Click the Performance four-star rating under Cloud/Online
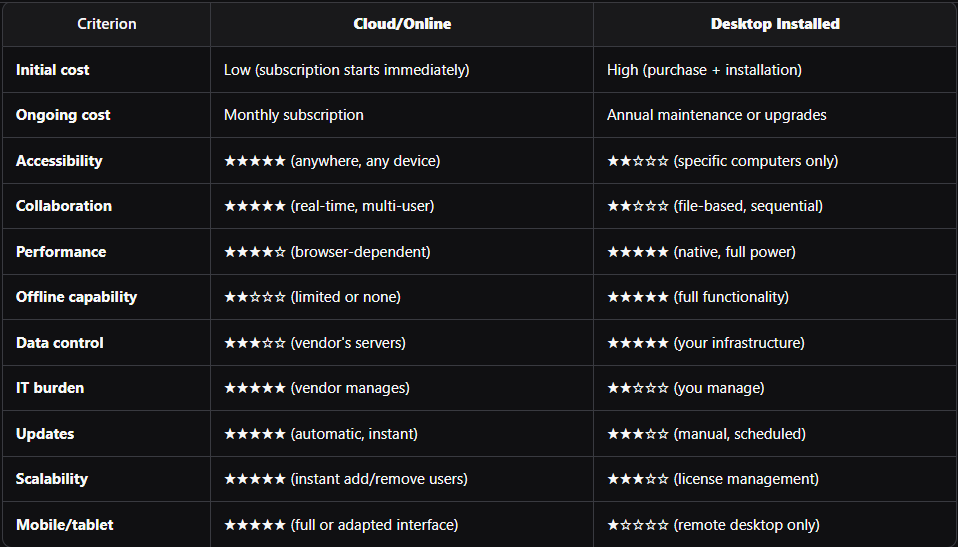The image size is (958, 547). [255, 252]
